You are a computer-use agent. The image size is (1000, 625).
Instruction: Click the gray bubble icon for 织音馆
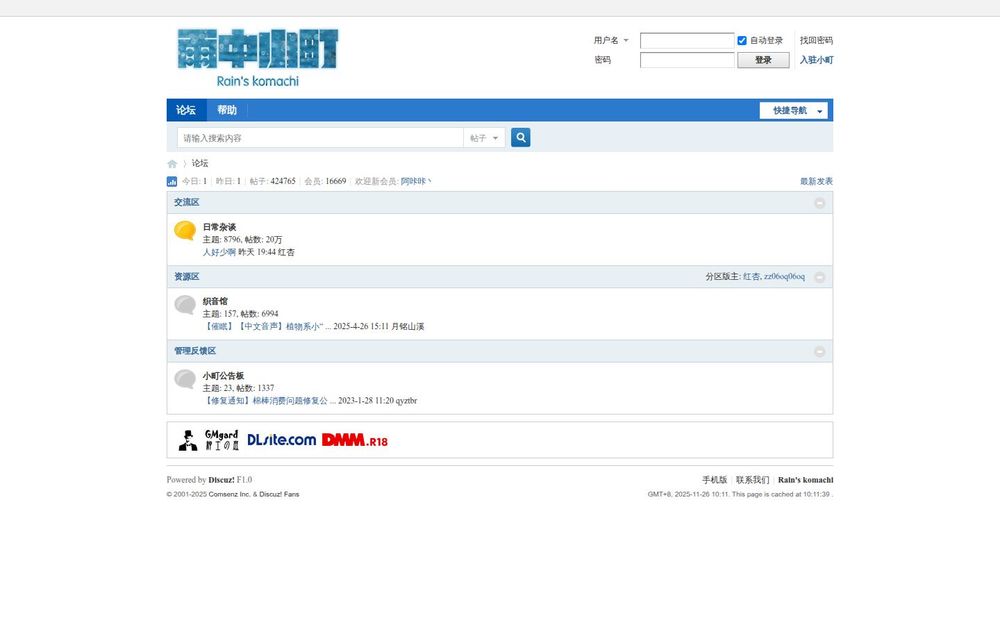[185, 305]
